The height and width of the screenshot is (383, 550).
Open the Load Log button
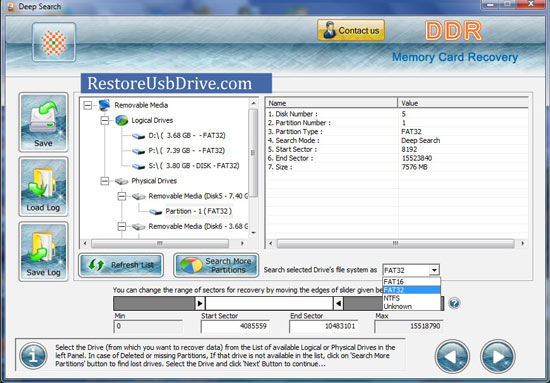coord(43,187)
